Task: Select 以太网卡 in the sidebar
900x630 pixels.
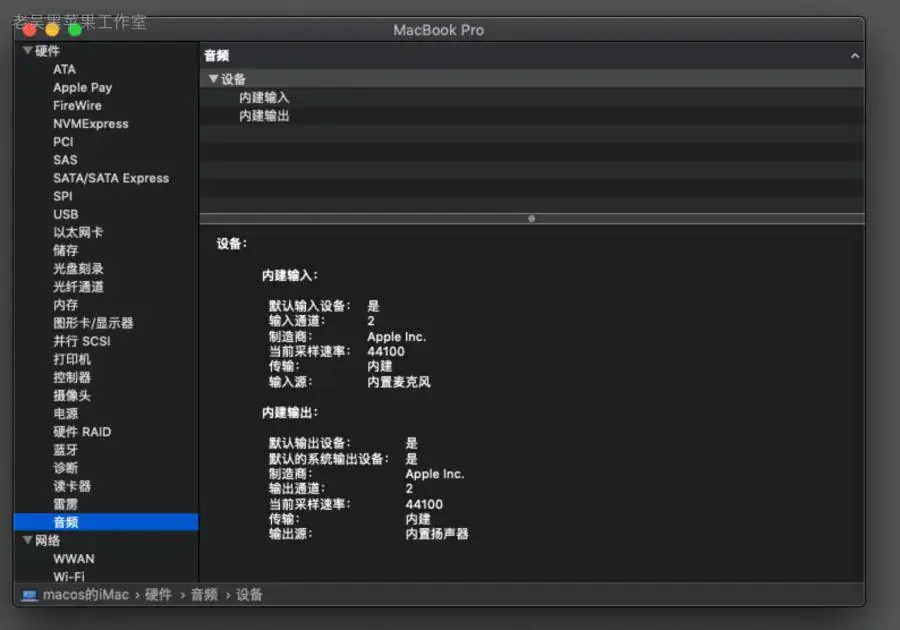Action: 78,232
